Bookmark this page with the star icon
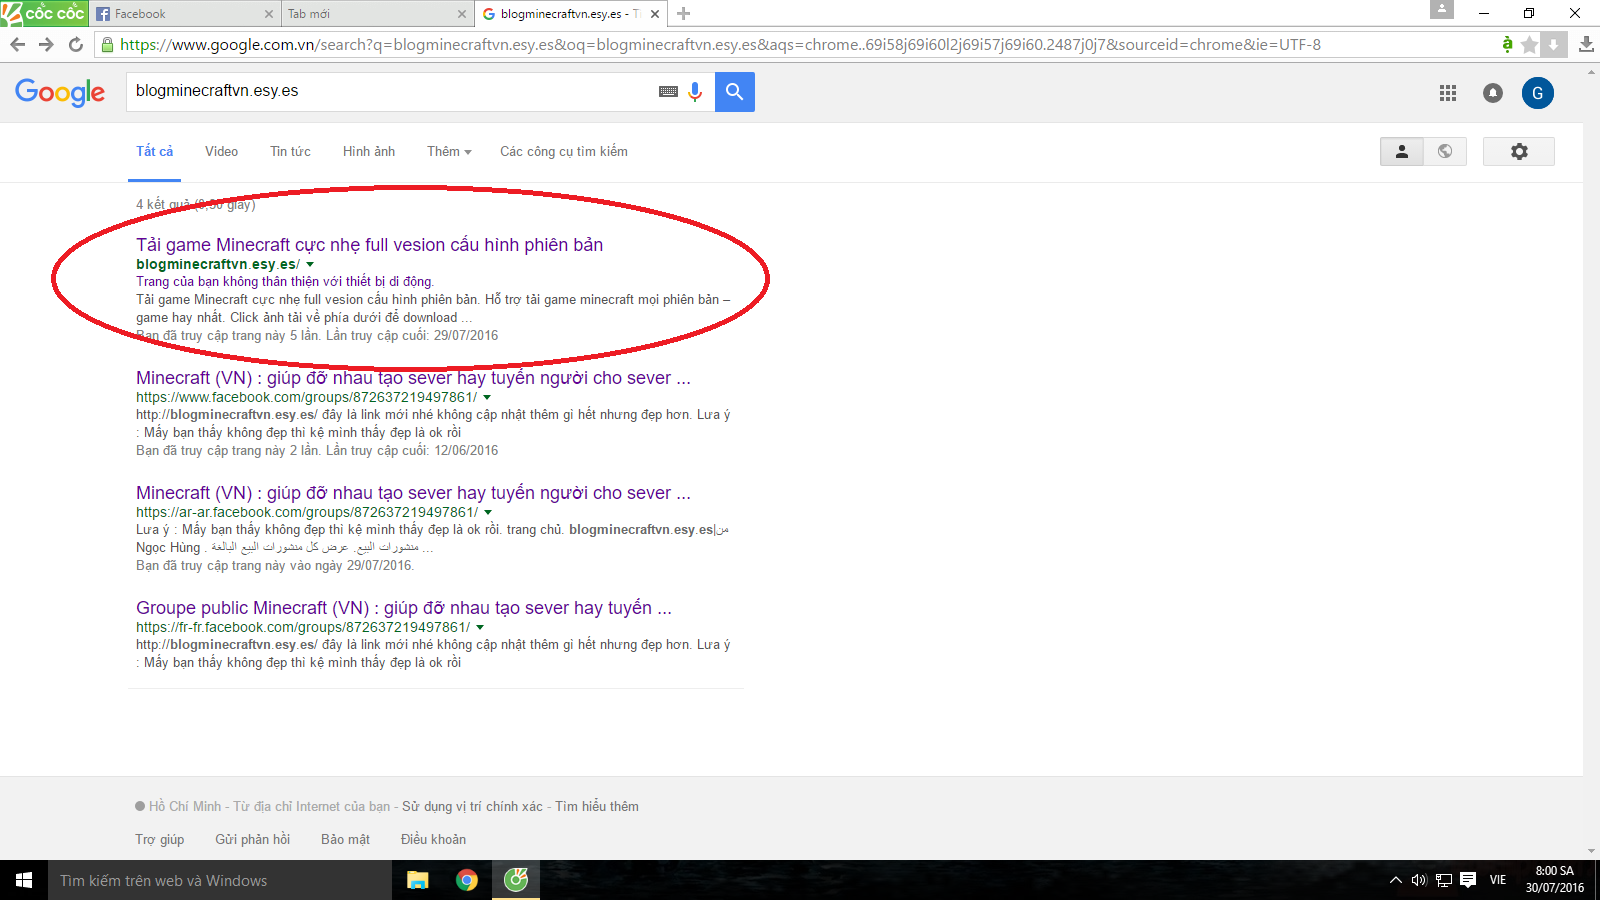 click(x=1529, y=45)
